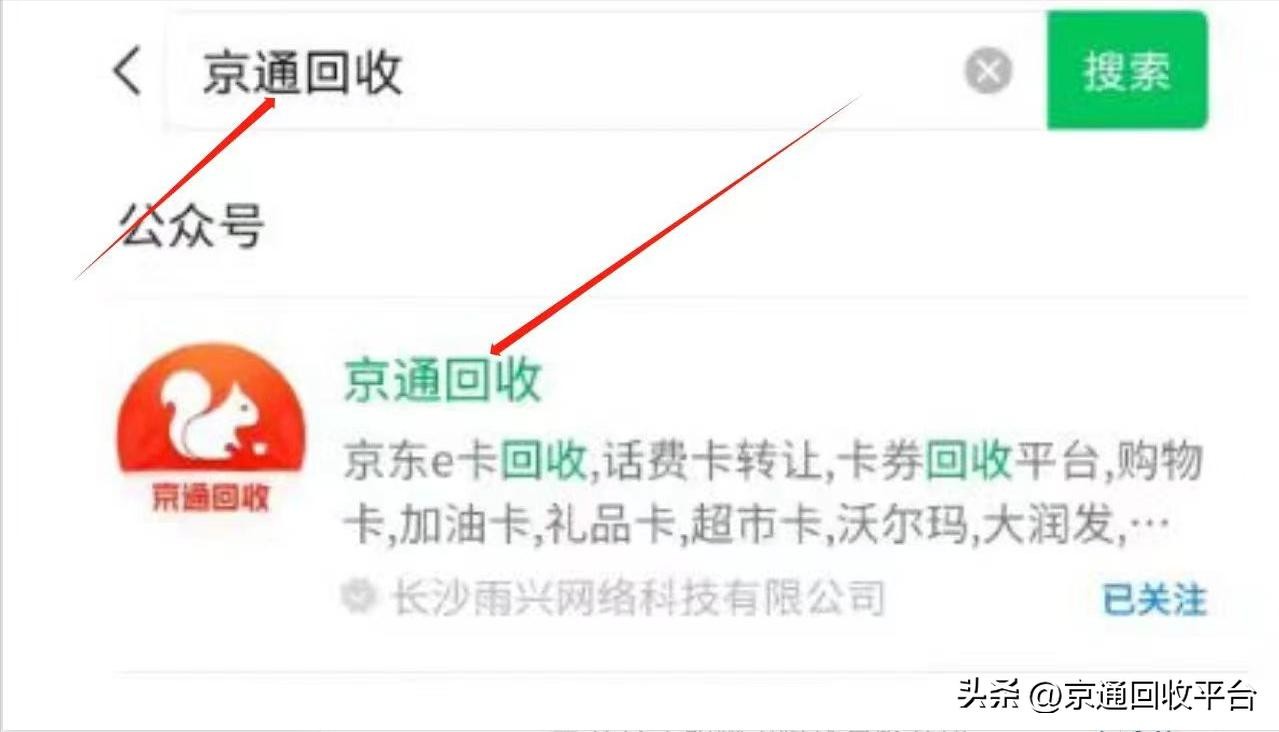Go back using the left arrow
The height and width of the screenshot is (732, 1279).
[x=127, y=72]
